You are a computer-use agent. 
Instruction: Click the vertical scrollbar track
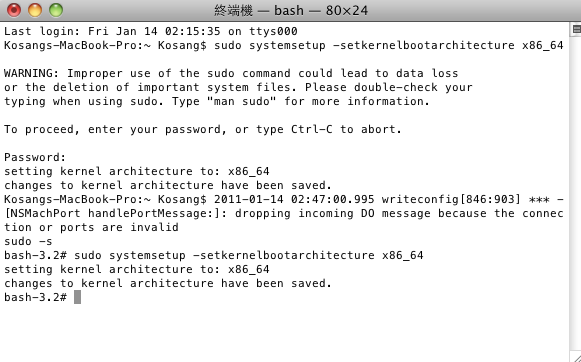pyautogui.click(x=575, y=193)
